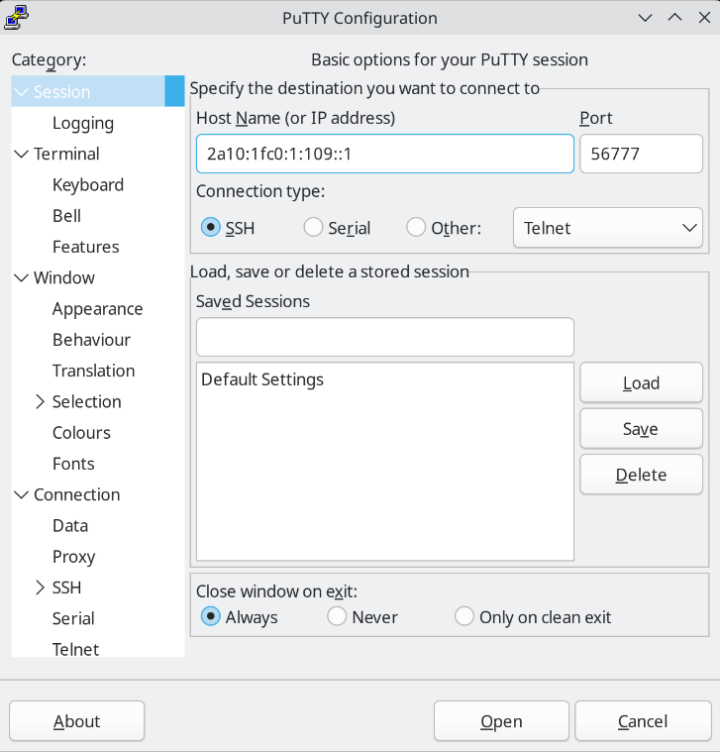Choose Never for close window on exit
Viewport: 720px width, 752px height.
(x=337, y=616)
